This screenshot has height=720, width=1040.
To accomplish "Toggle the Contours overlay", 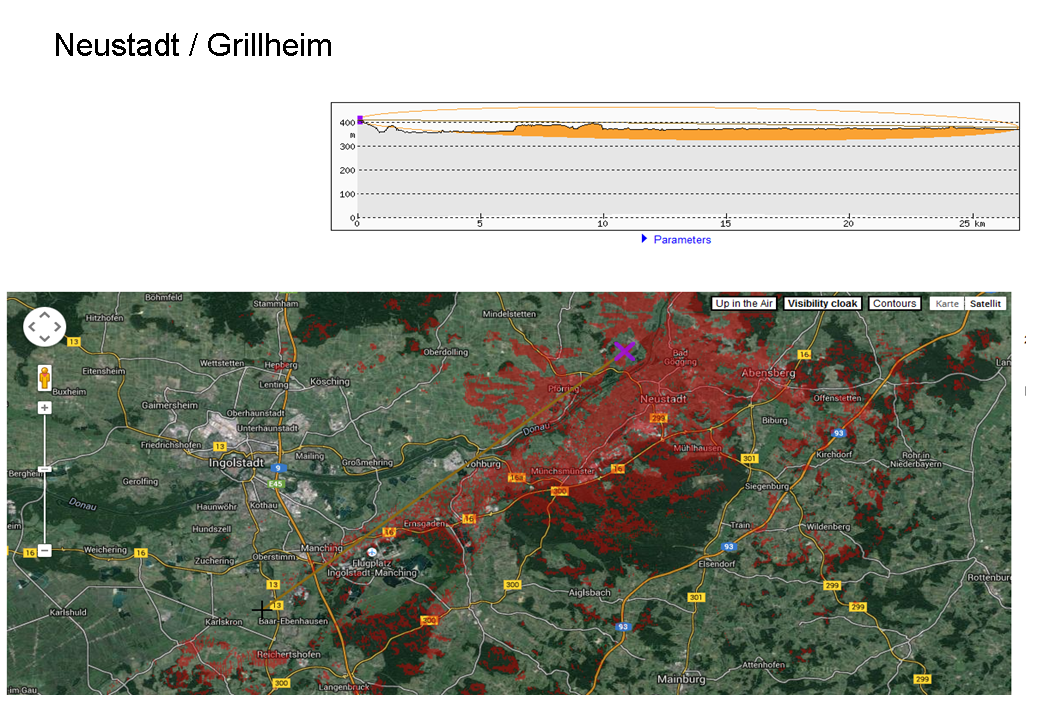I will tap(893, 303).
